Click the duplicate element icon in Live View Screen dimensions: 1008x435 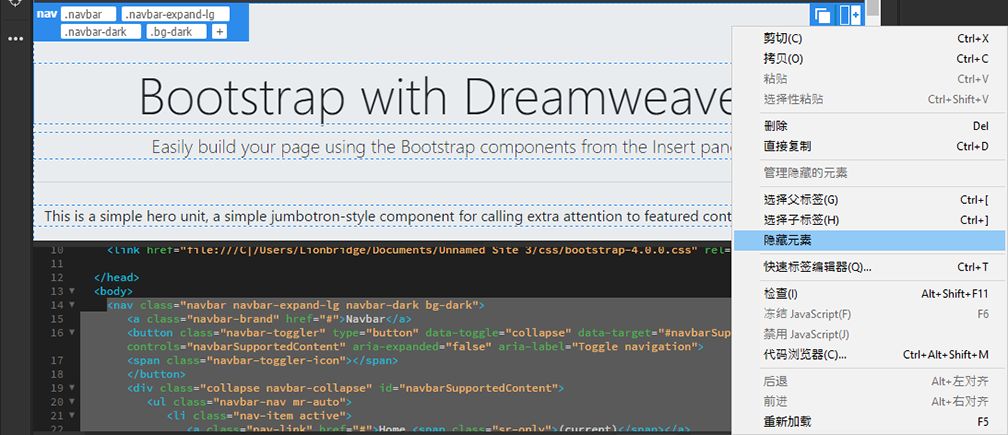[822, 15]
